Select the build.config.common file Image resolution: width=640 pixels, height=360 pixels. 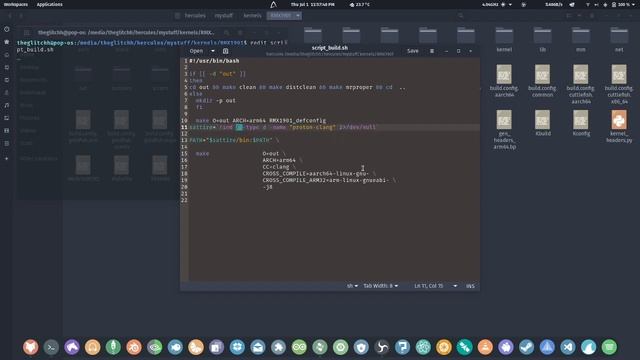click(542, 81)
